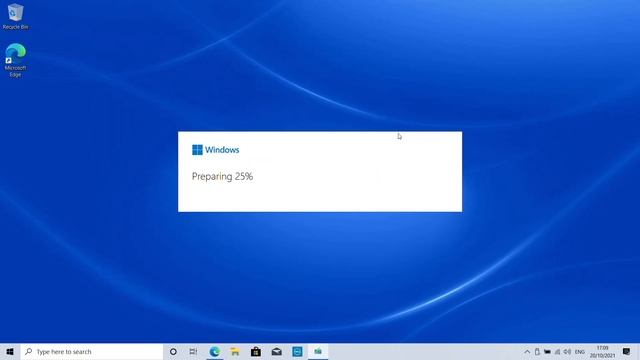Screen dimensions: 640x360
Task: Select the Microsoft Edge desktop shortcut
Action: (16, 60)
